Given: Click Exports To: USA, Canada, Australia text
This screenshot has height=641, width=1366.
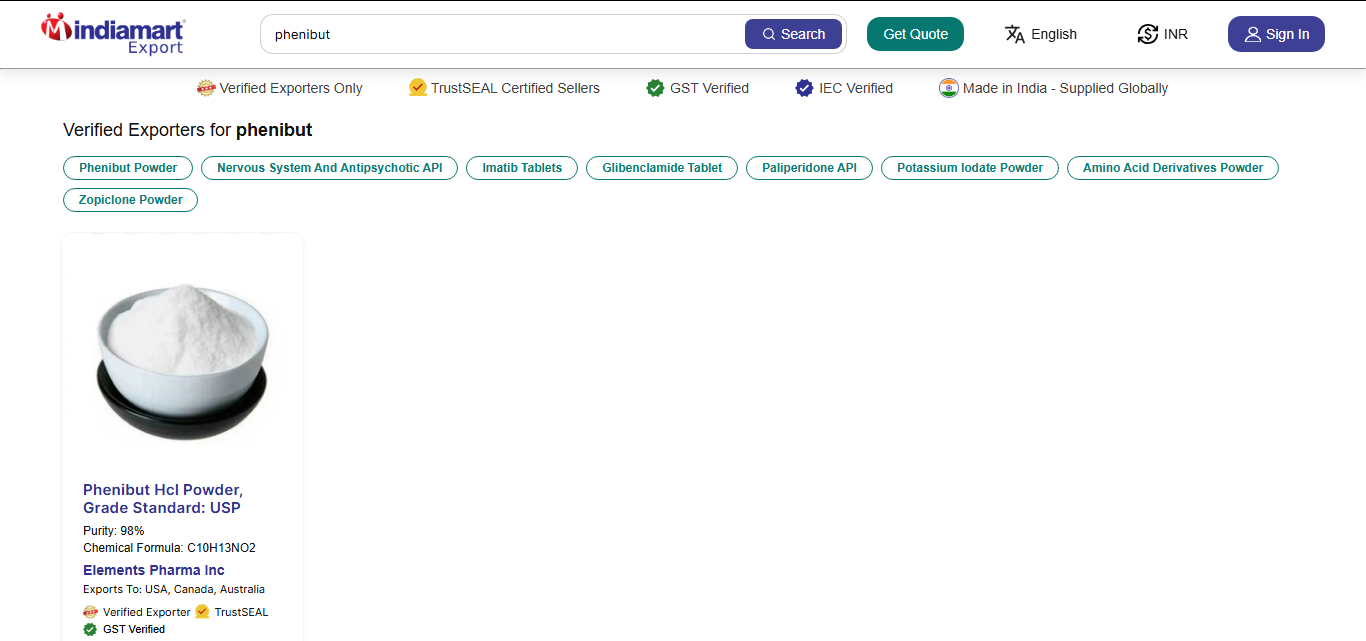Looking at the screenshot, I should click(x=174, y=589).
